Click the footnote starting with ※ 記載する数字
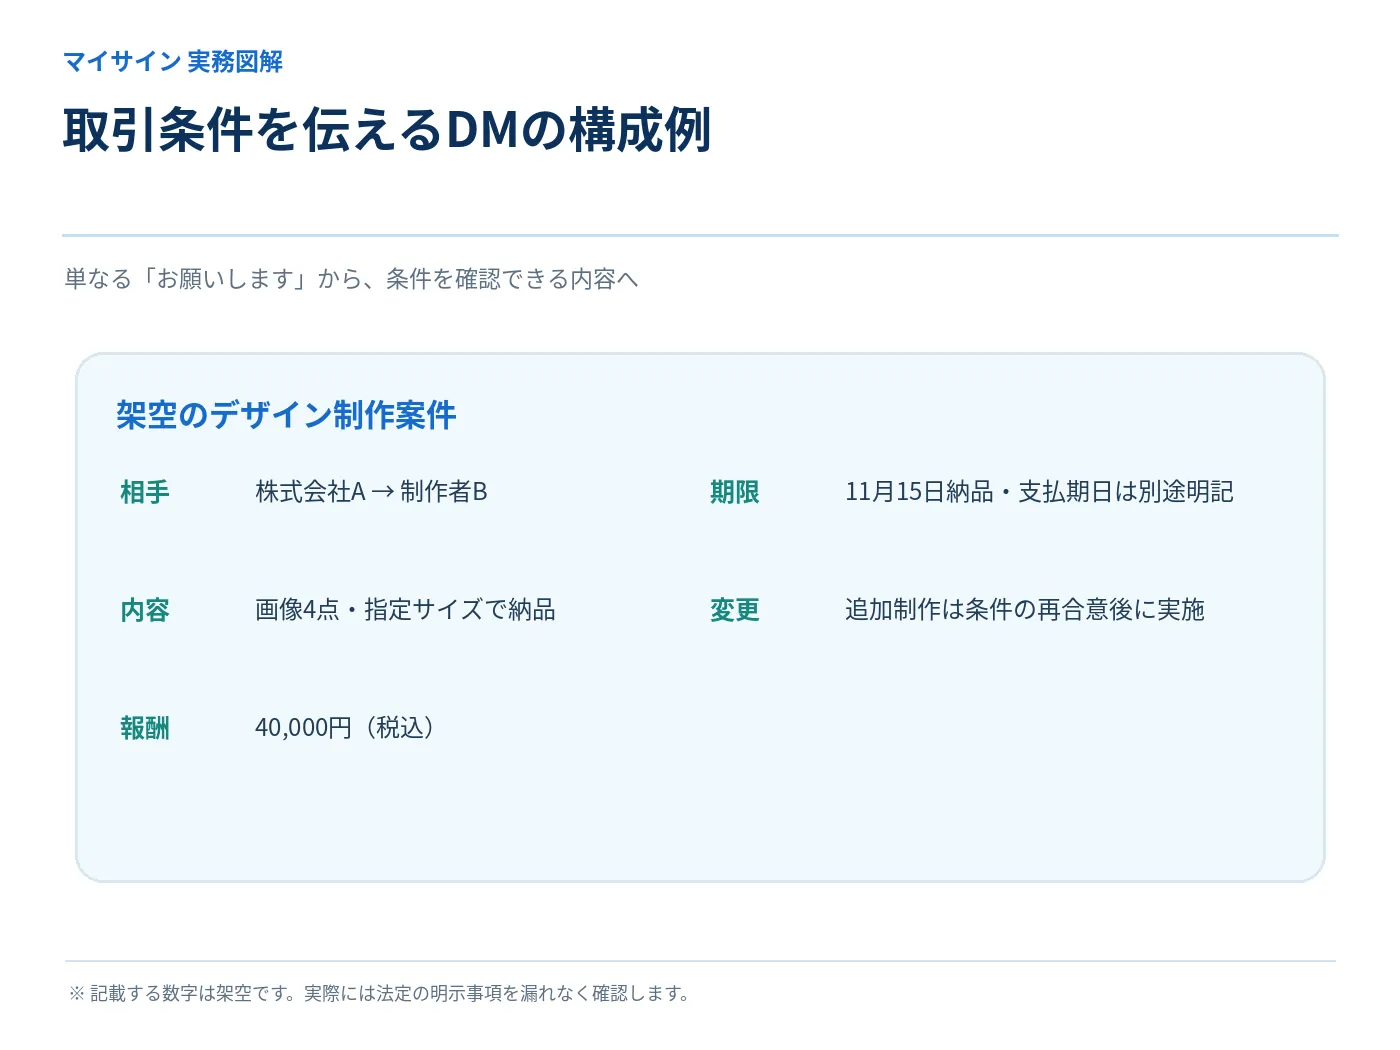 (379, 994)
